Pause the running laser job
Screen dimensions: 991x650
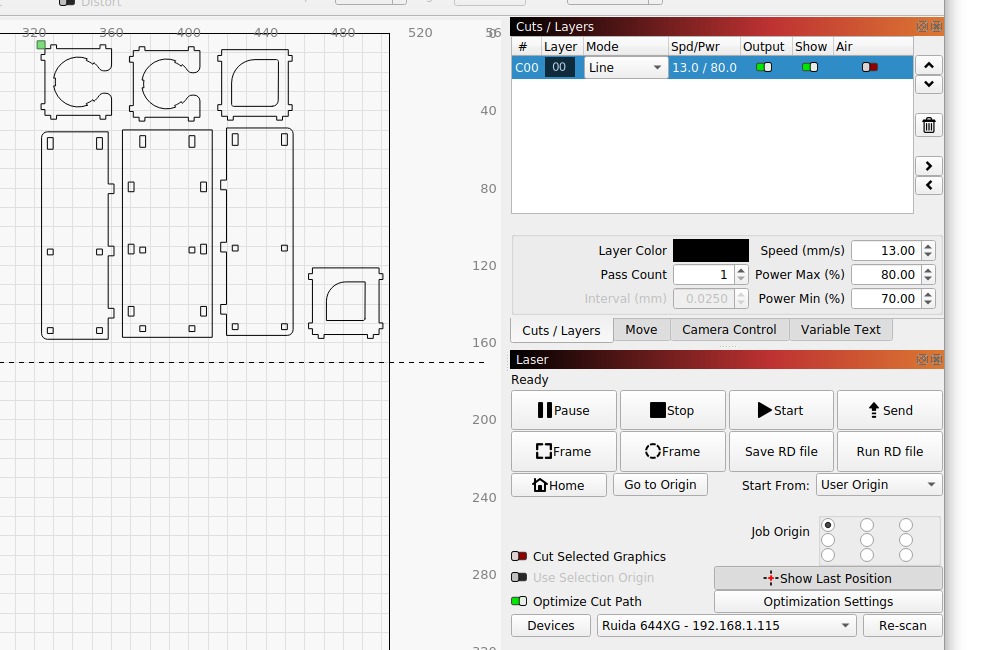564,410
